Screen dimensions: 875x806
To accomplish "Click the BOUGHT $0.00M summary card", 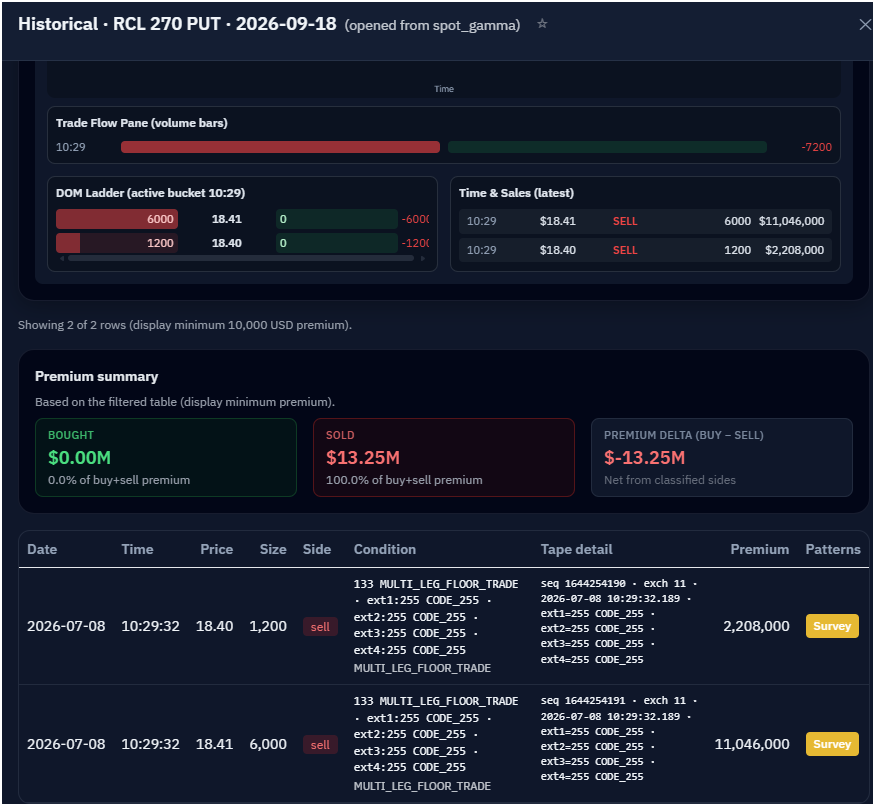I will [166, 457].
